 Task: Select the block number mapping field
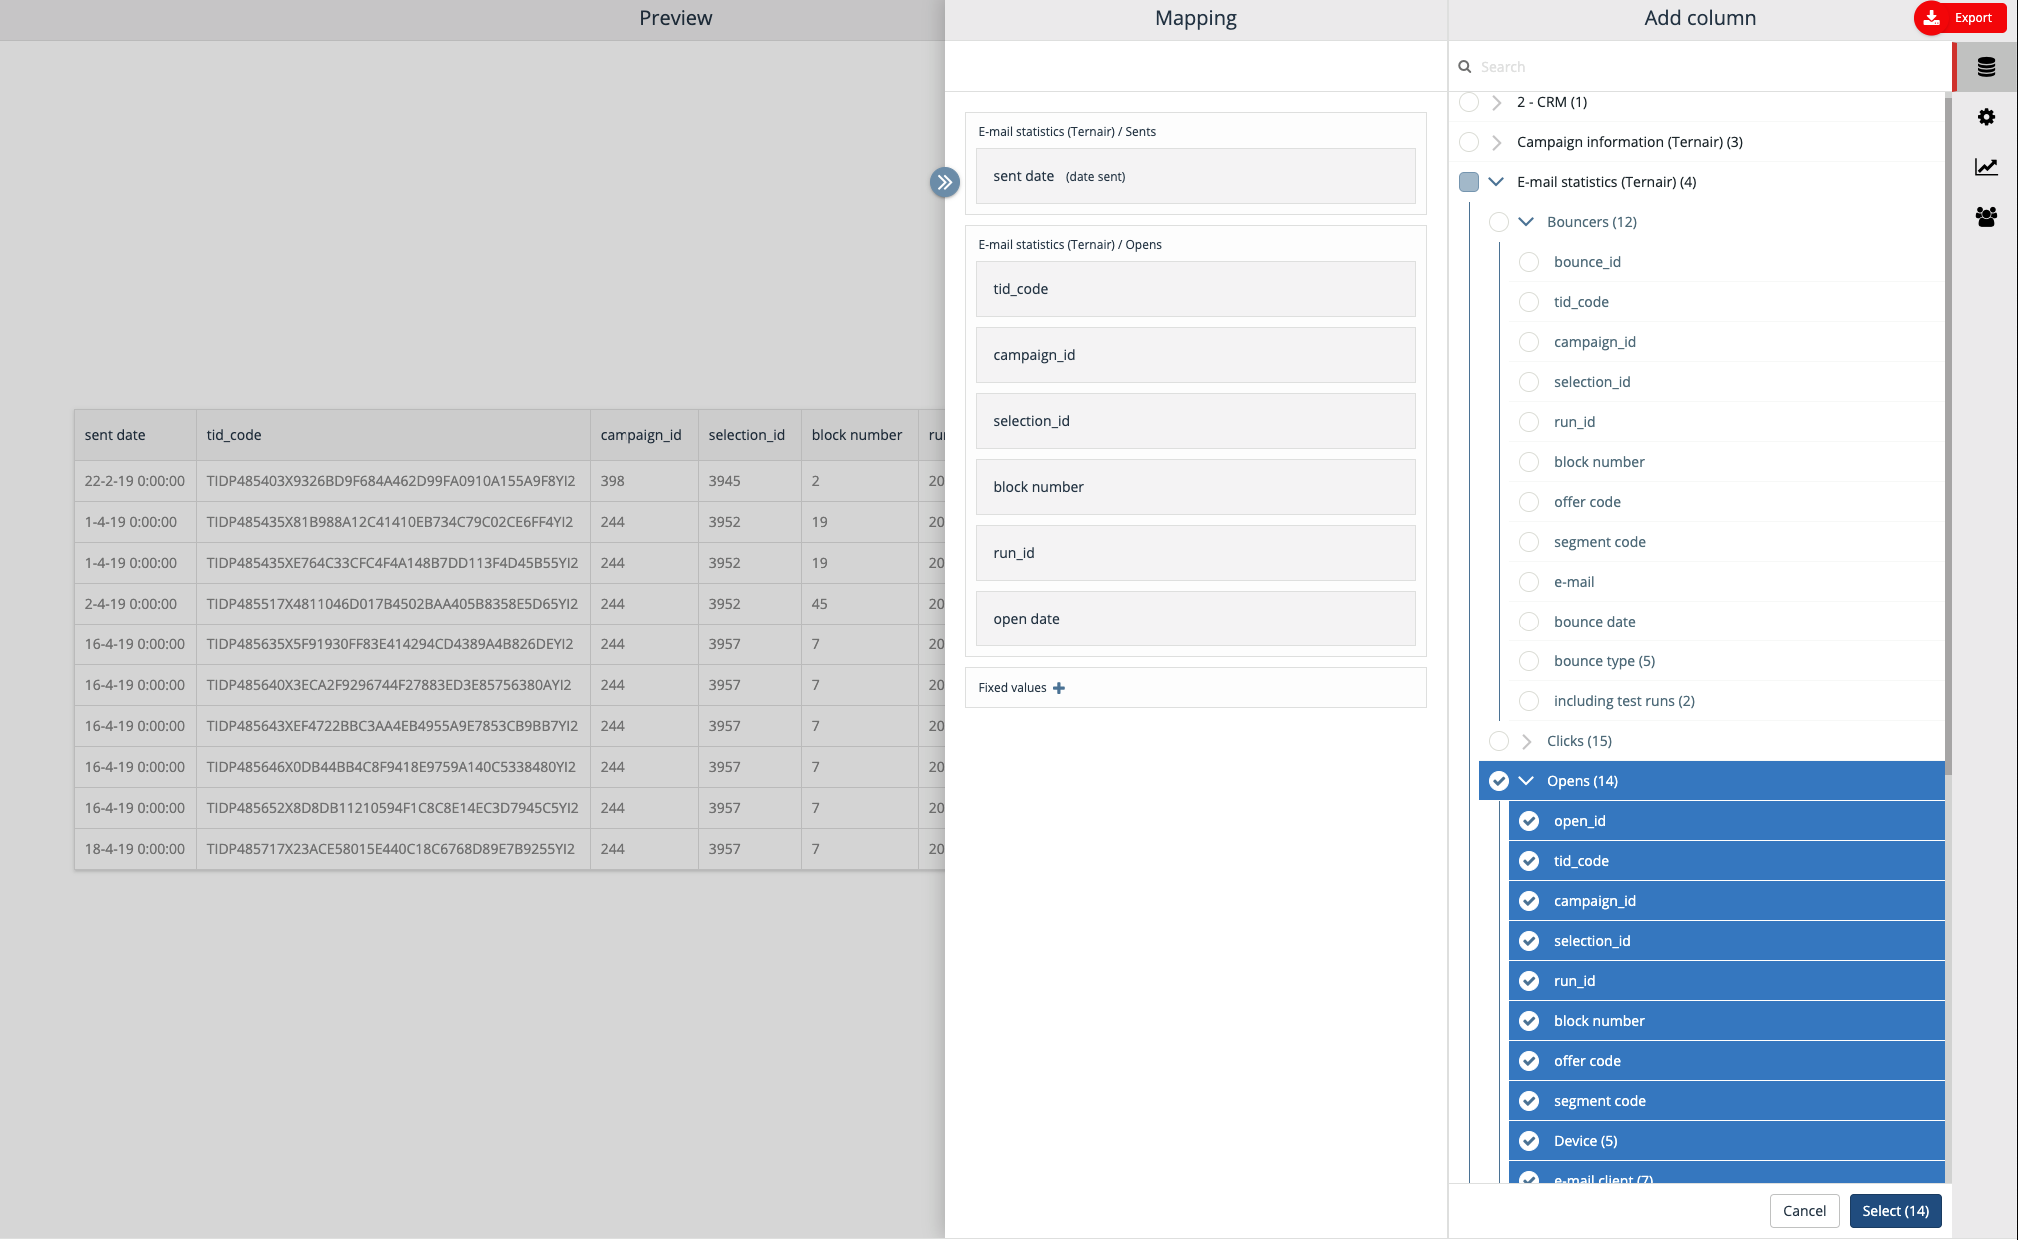1195,487
